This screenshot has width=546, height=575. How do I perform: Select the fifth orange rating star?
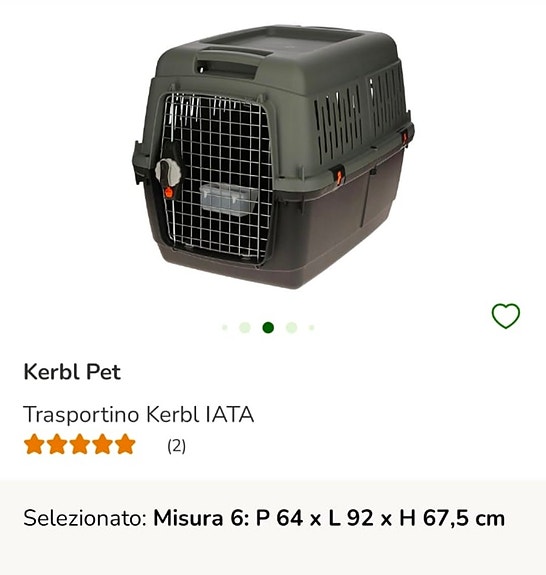[125, 444]
